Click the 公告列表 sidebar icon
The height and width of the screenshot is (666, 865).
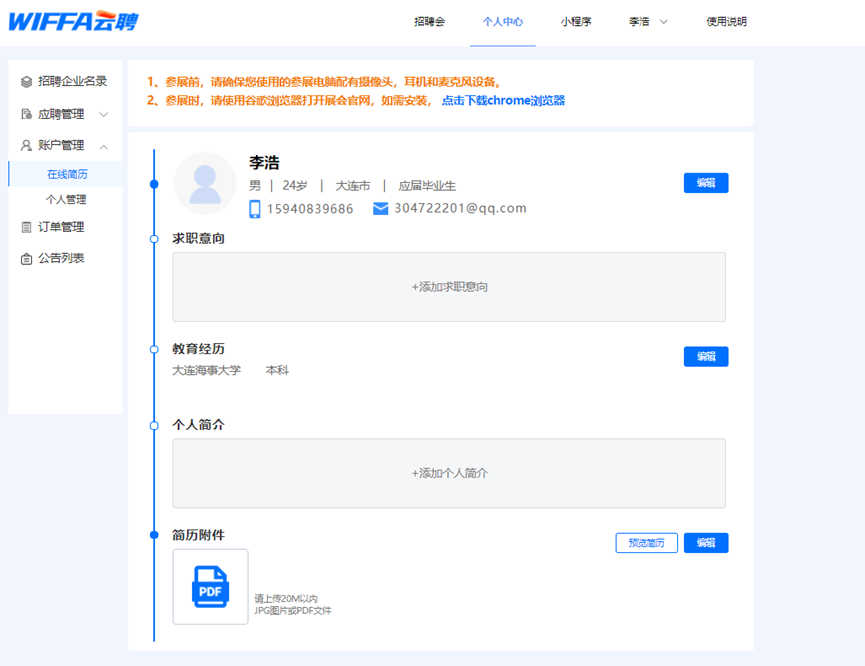click(27, 259)
